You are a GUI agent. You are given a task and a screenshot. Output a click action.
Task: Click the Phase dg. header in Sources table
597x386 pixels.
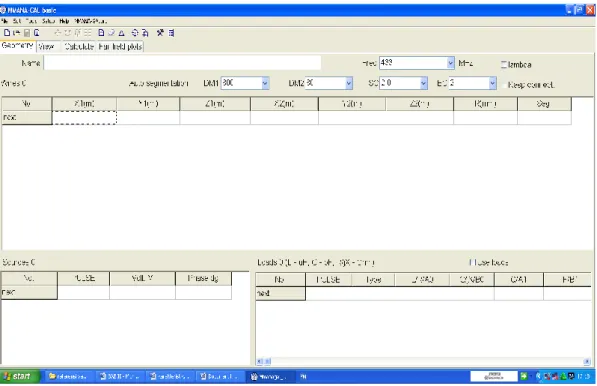point(203,279)
